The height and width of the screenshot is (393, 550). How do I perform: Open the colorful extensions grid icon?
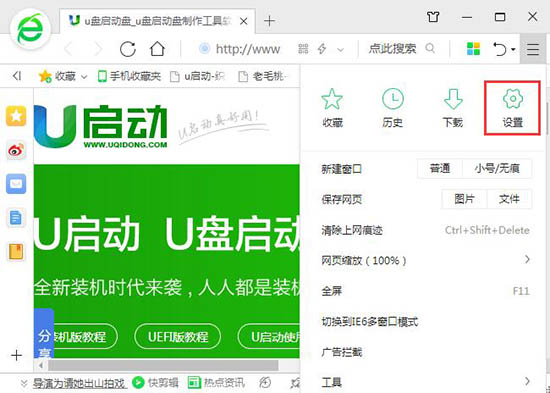click(x=473, y=49)
